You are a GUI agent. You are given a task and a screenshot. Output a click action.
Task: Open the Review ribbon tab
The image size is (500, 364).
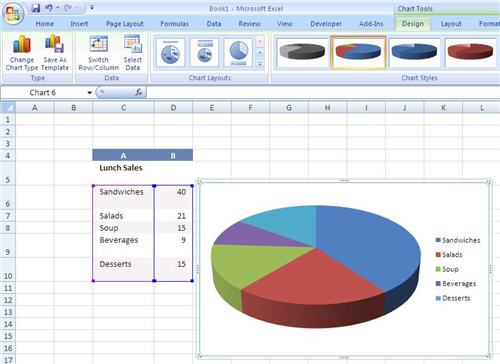(x=249, y=24)
